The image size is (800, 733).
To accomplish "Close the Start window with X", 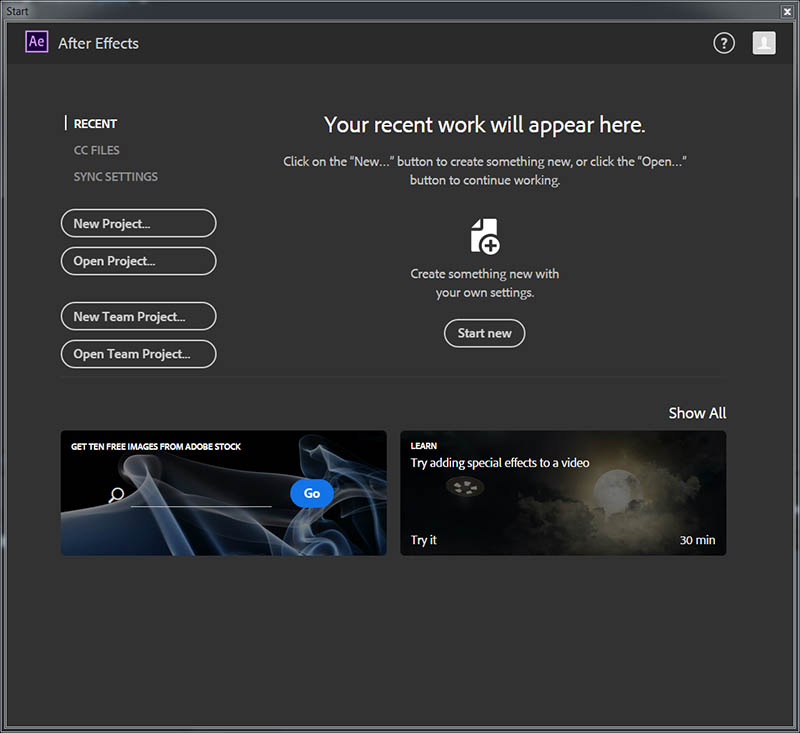I will coord(787,10).
